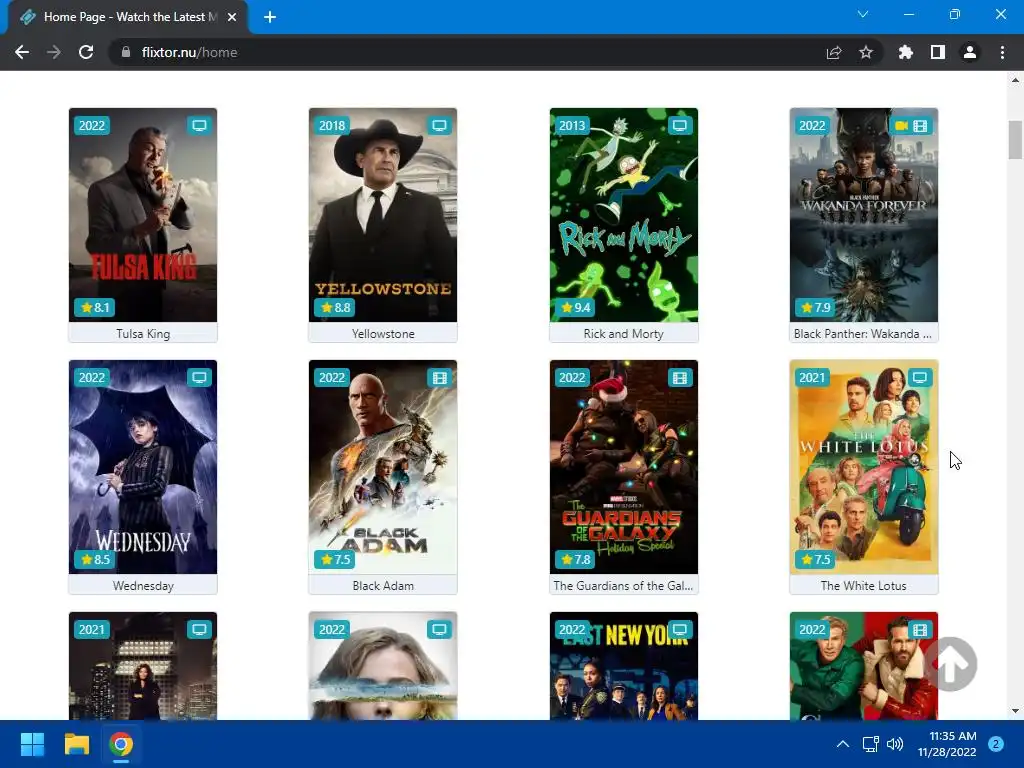Click the yellow camera icon on Wakanda Forever poster
The width and height of the screenshot is (1024, 768).
click(x=901, y=125)
